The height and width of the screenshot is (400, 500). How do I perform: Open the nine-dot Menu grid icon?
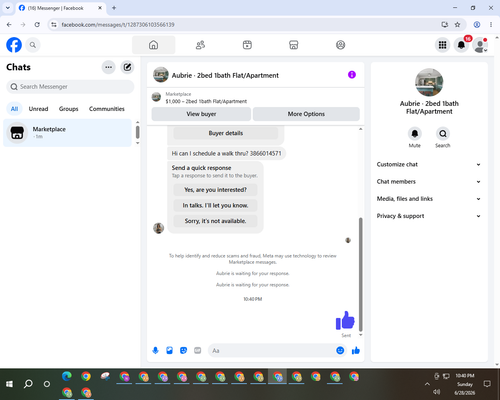tap(442, 45)
